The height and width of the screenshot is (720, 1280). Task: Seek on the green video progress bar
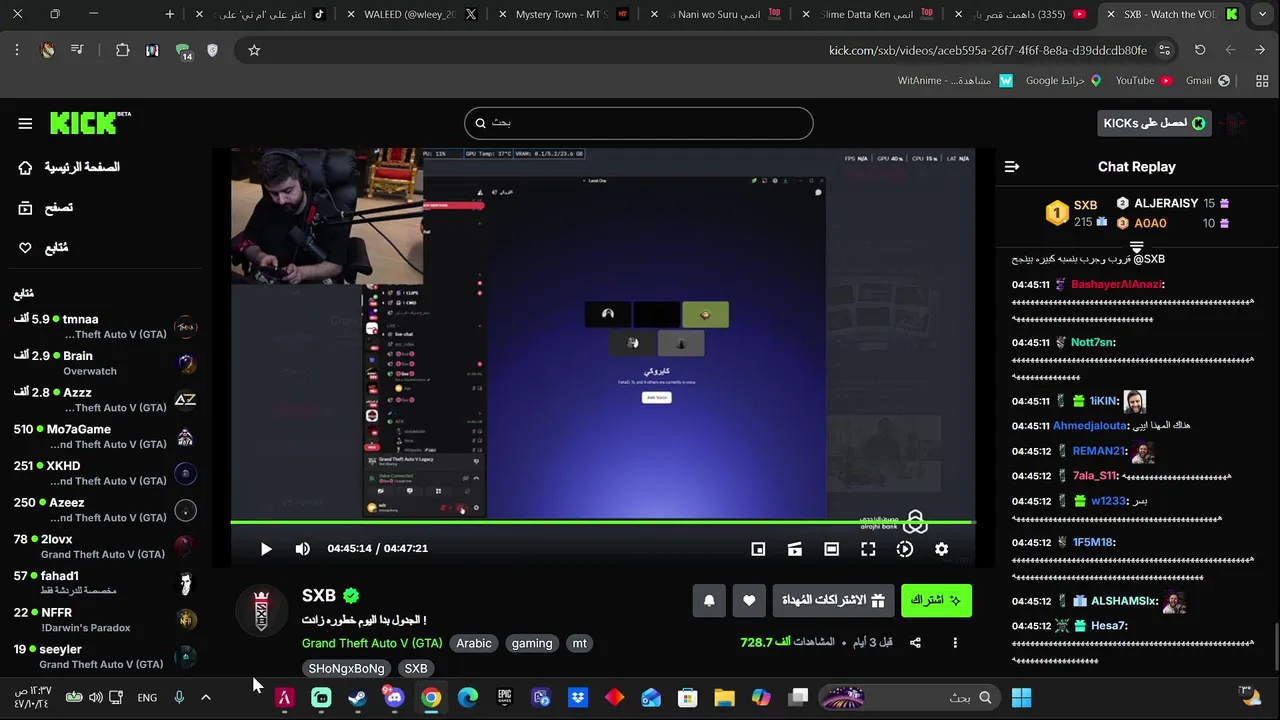coord(603,522)
